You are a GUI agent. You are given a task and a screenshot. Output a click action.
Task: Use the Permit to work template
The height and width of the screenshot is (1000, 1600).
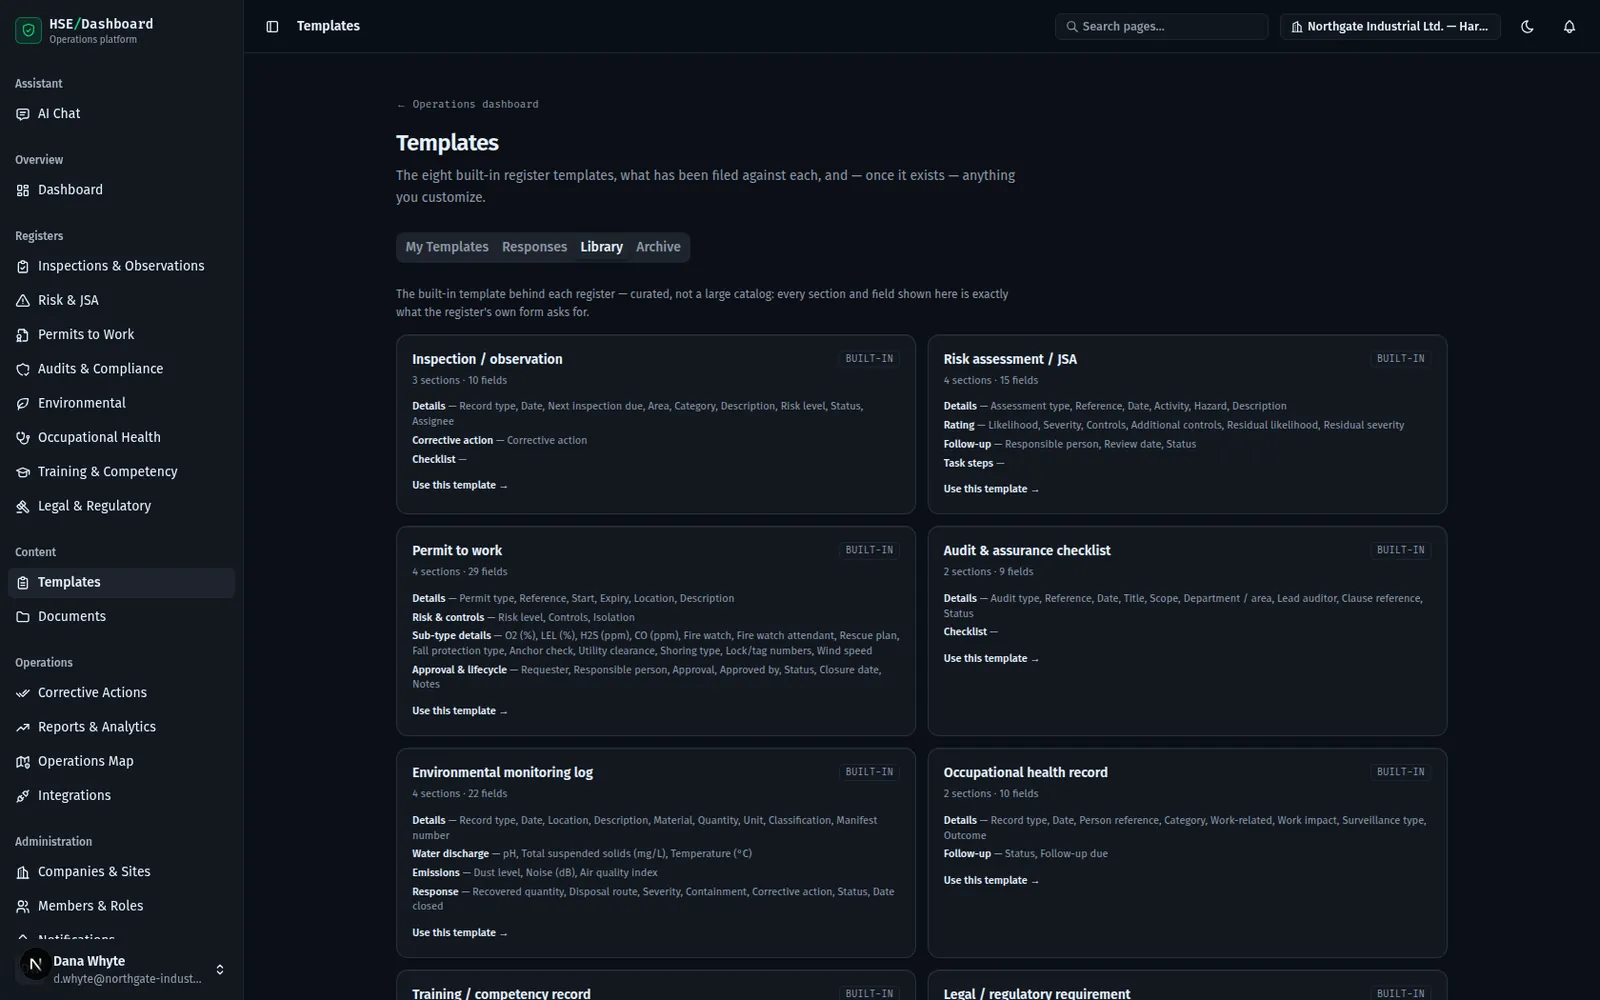tap(460, 711)
